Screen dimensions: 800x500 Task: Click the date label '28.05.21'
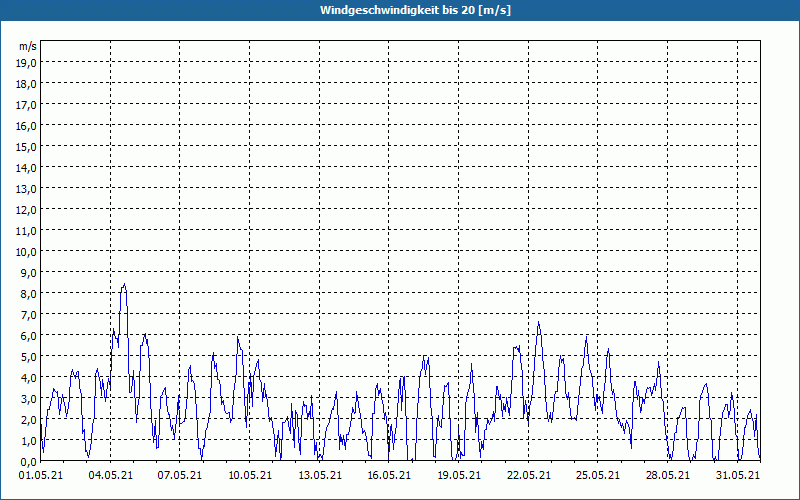[667, 475]
